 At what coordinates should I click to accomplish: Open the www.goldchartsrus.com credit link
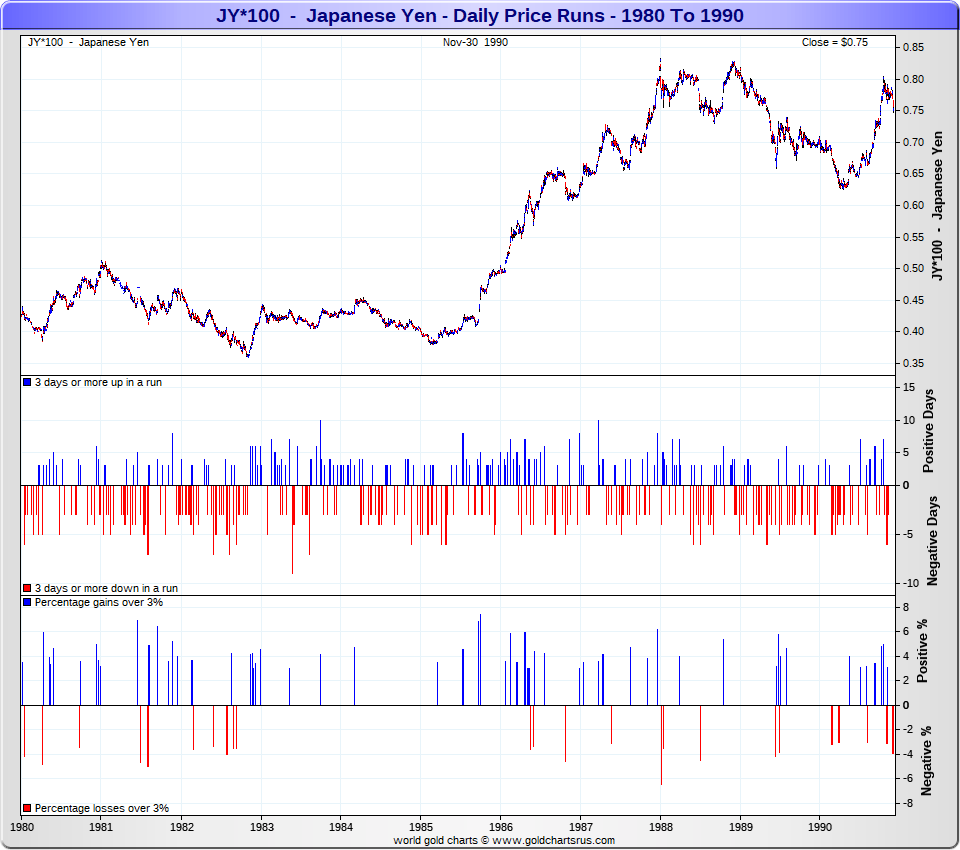point(553,840)
